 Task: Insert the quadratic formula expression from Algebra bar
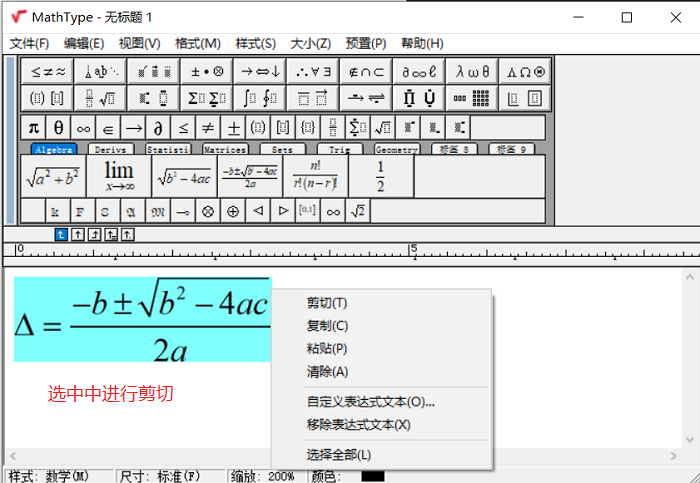click(250, 177)
